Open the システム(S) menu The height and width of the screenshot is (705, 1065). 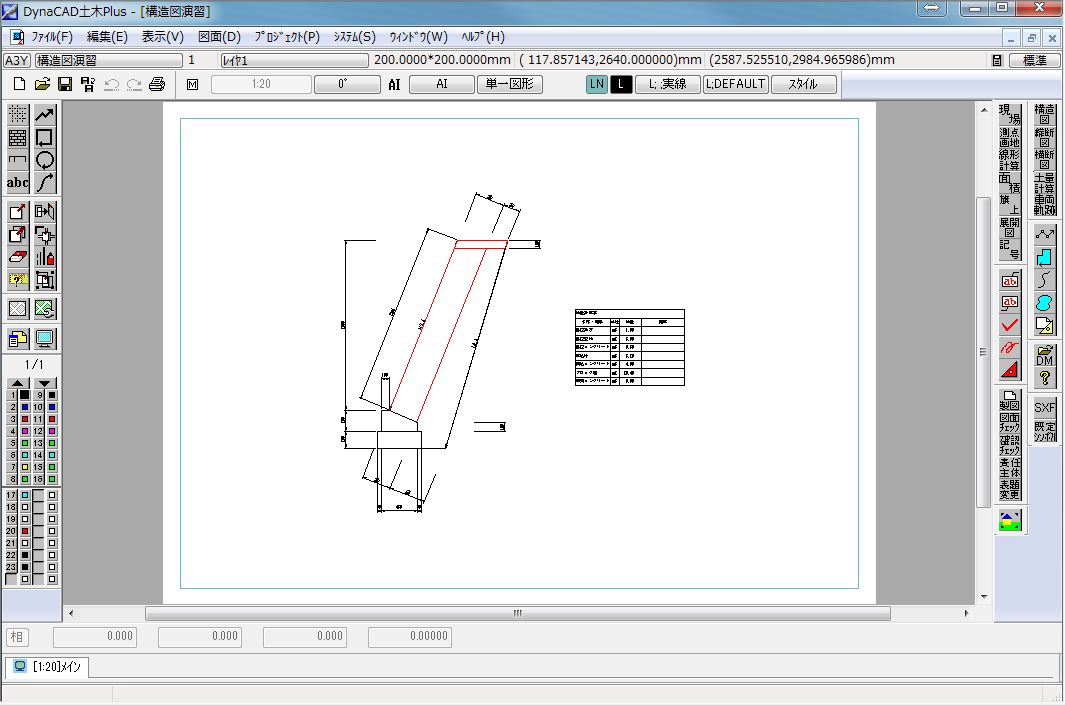[x=354, y=37]
